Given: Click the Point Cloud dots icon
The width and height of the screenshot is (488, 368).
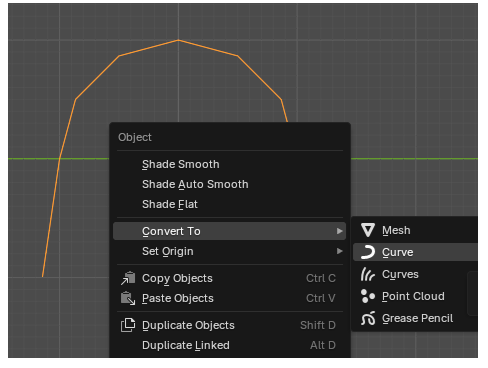Looking at the screenshot, I should click(x=368, y=296).
